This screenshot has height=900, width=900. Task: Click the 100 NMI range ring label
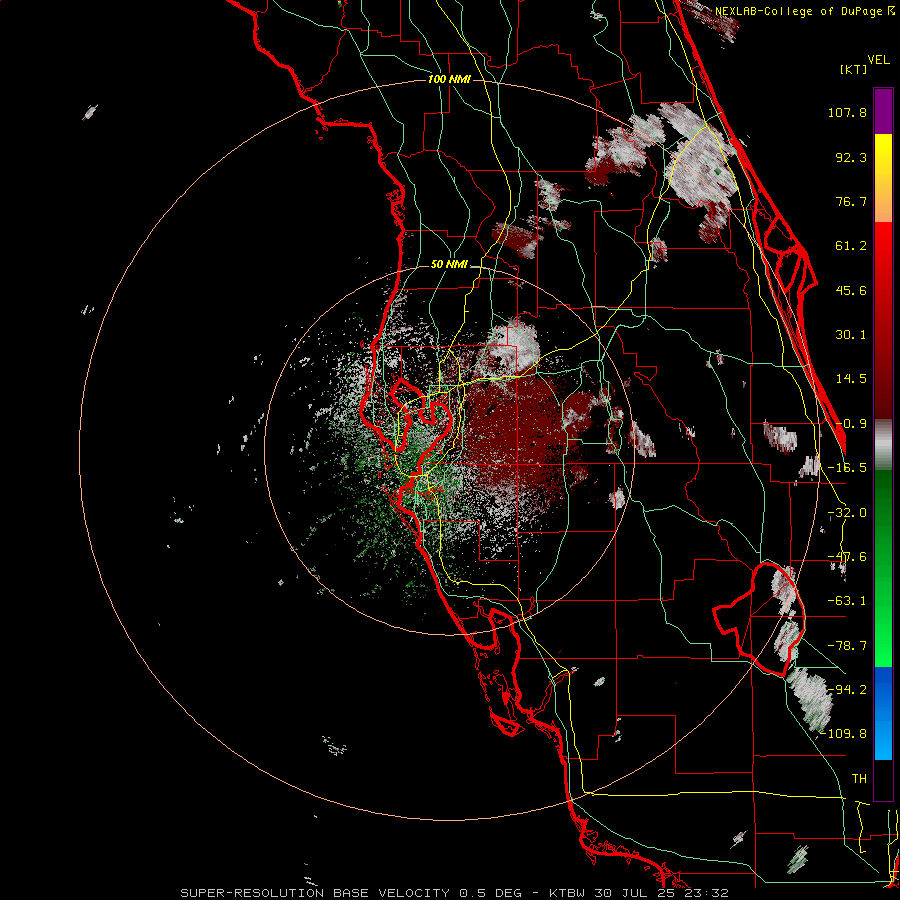tap(449, 79)
